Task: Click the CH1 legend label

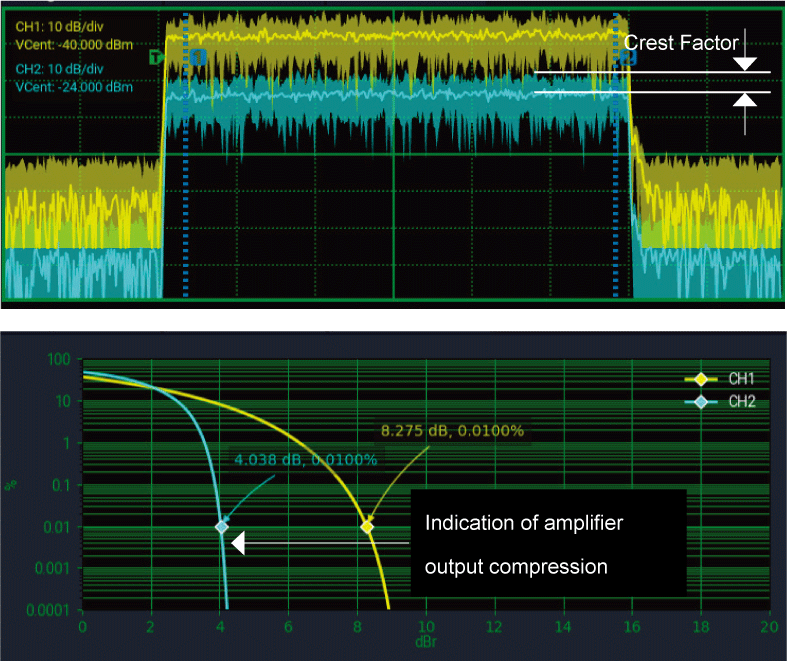Action: point(741,379)
